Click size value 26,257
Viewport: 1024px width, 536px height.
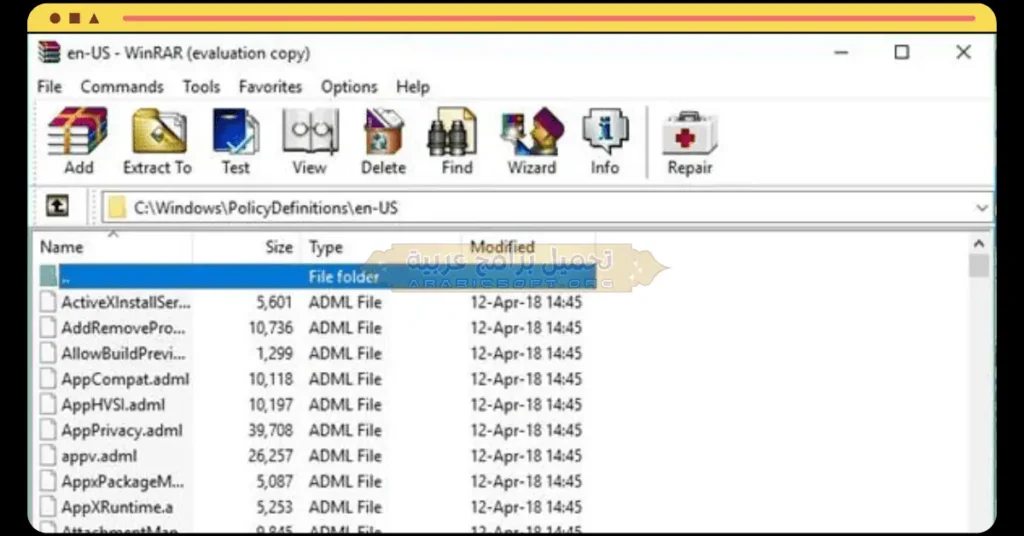click(271, 456)
